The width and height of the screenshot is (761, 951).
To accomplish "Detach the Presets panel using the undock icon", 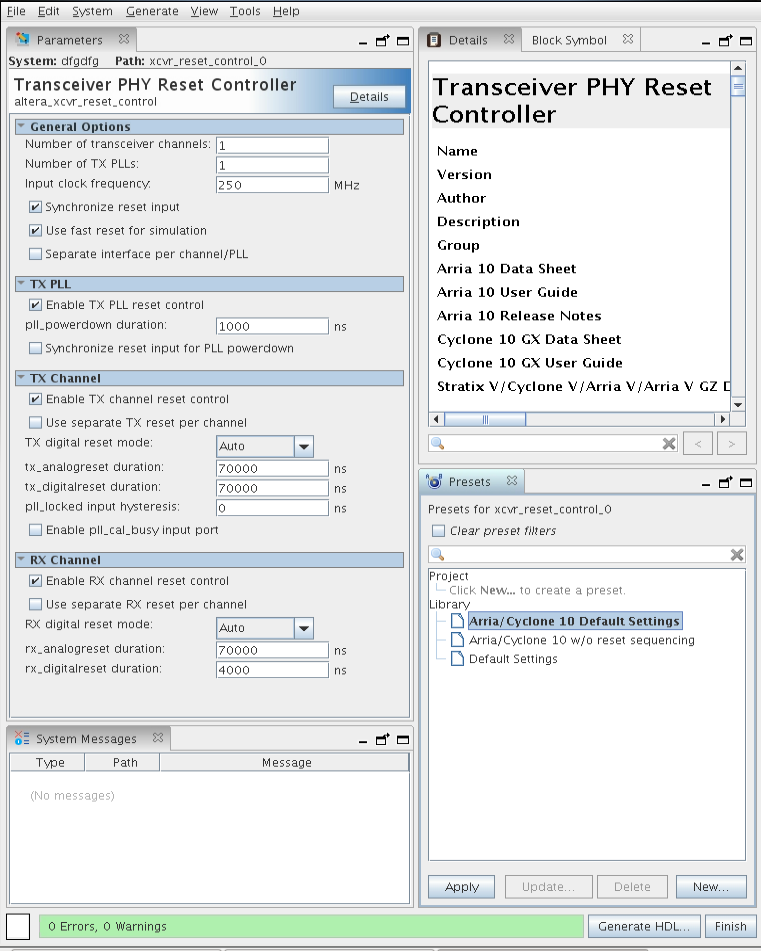I will click(x=725, y=483).
